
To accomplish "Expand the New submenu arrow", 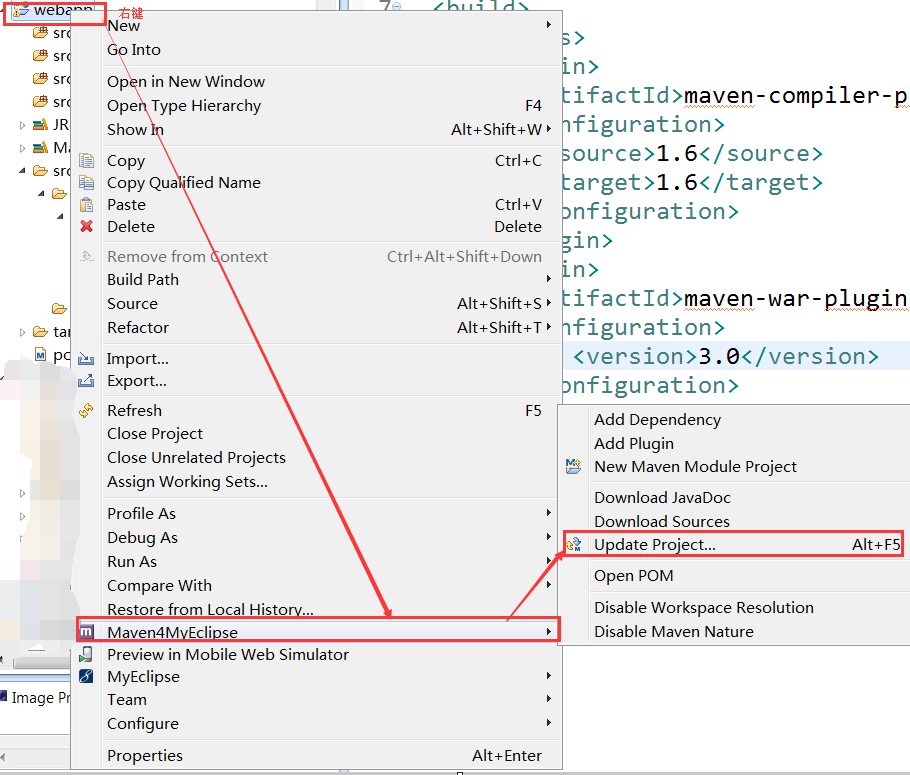I will pyautogui.click(x=548, y=25).
